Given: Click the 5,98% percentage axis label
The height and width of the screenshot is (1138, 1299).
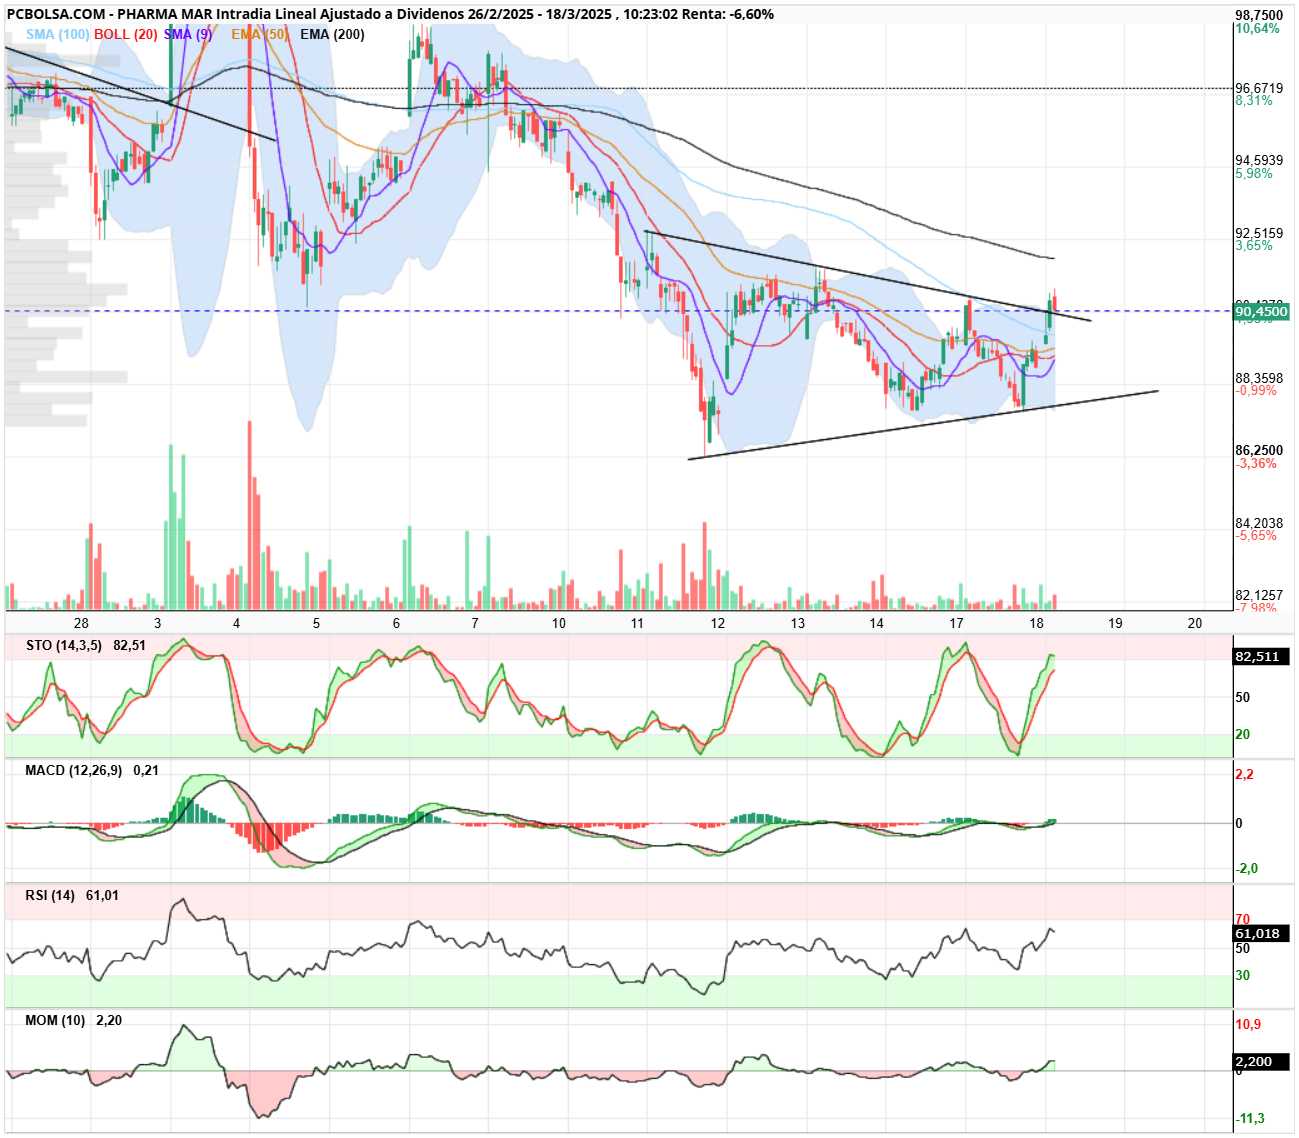Looking at the screenshot, I should point(1254,173).
